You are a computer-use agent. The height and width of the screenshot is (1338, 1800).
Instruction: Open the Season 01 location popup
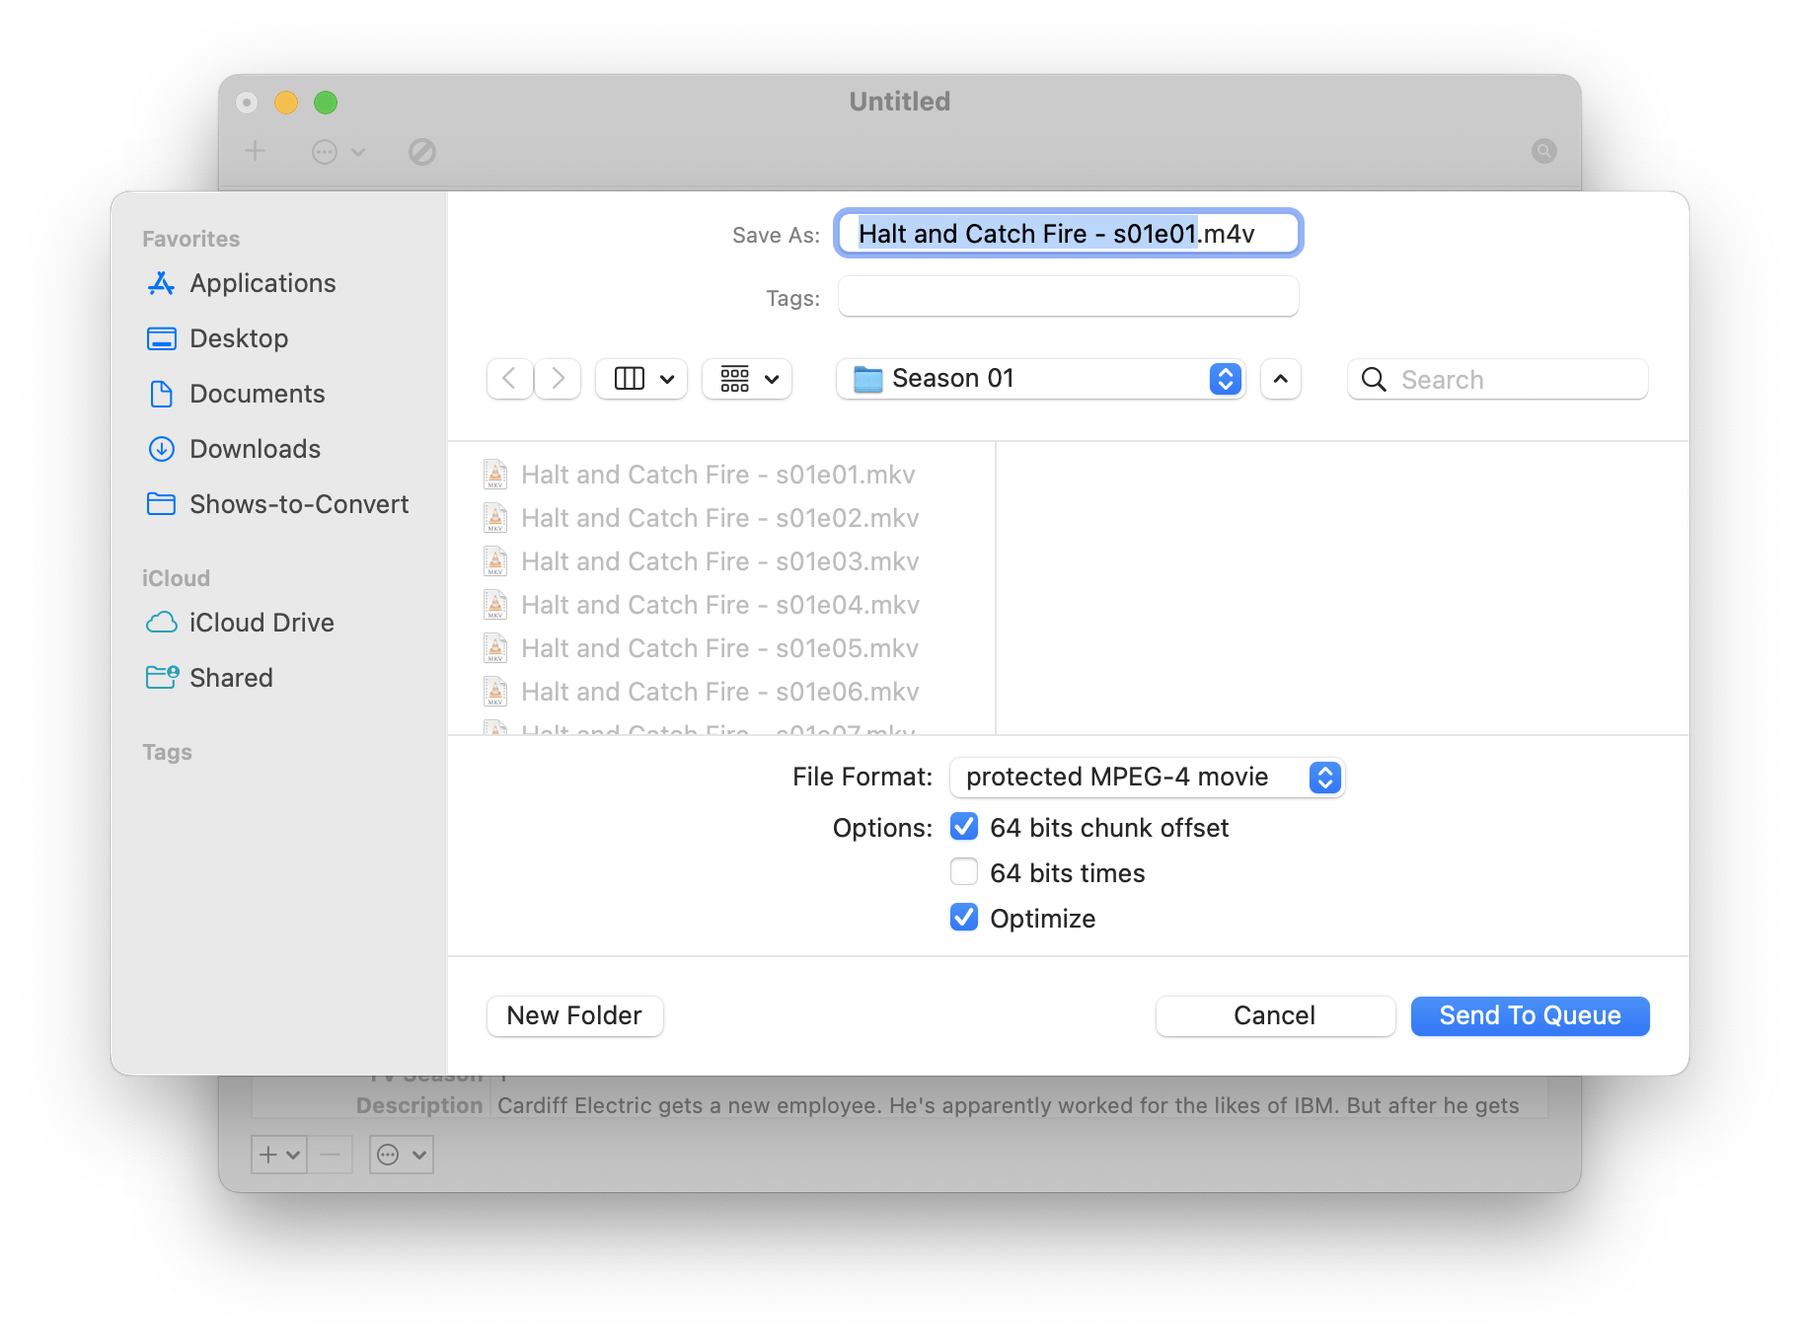click(x=1040, y=378)
